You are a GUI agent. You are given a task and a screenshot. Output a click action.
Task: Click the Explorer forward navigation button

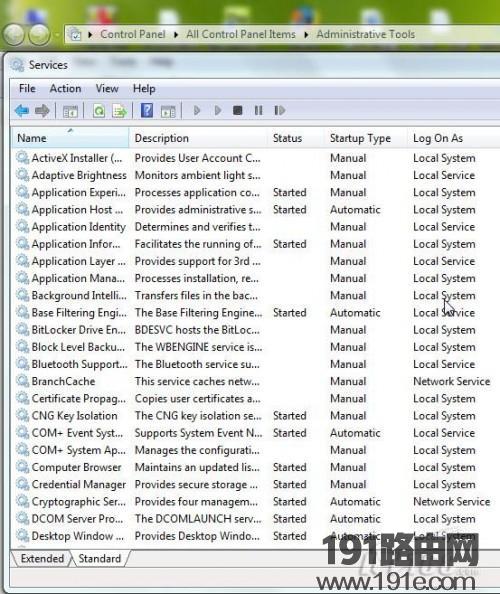[39, 35]
